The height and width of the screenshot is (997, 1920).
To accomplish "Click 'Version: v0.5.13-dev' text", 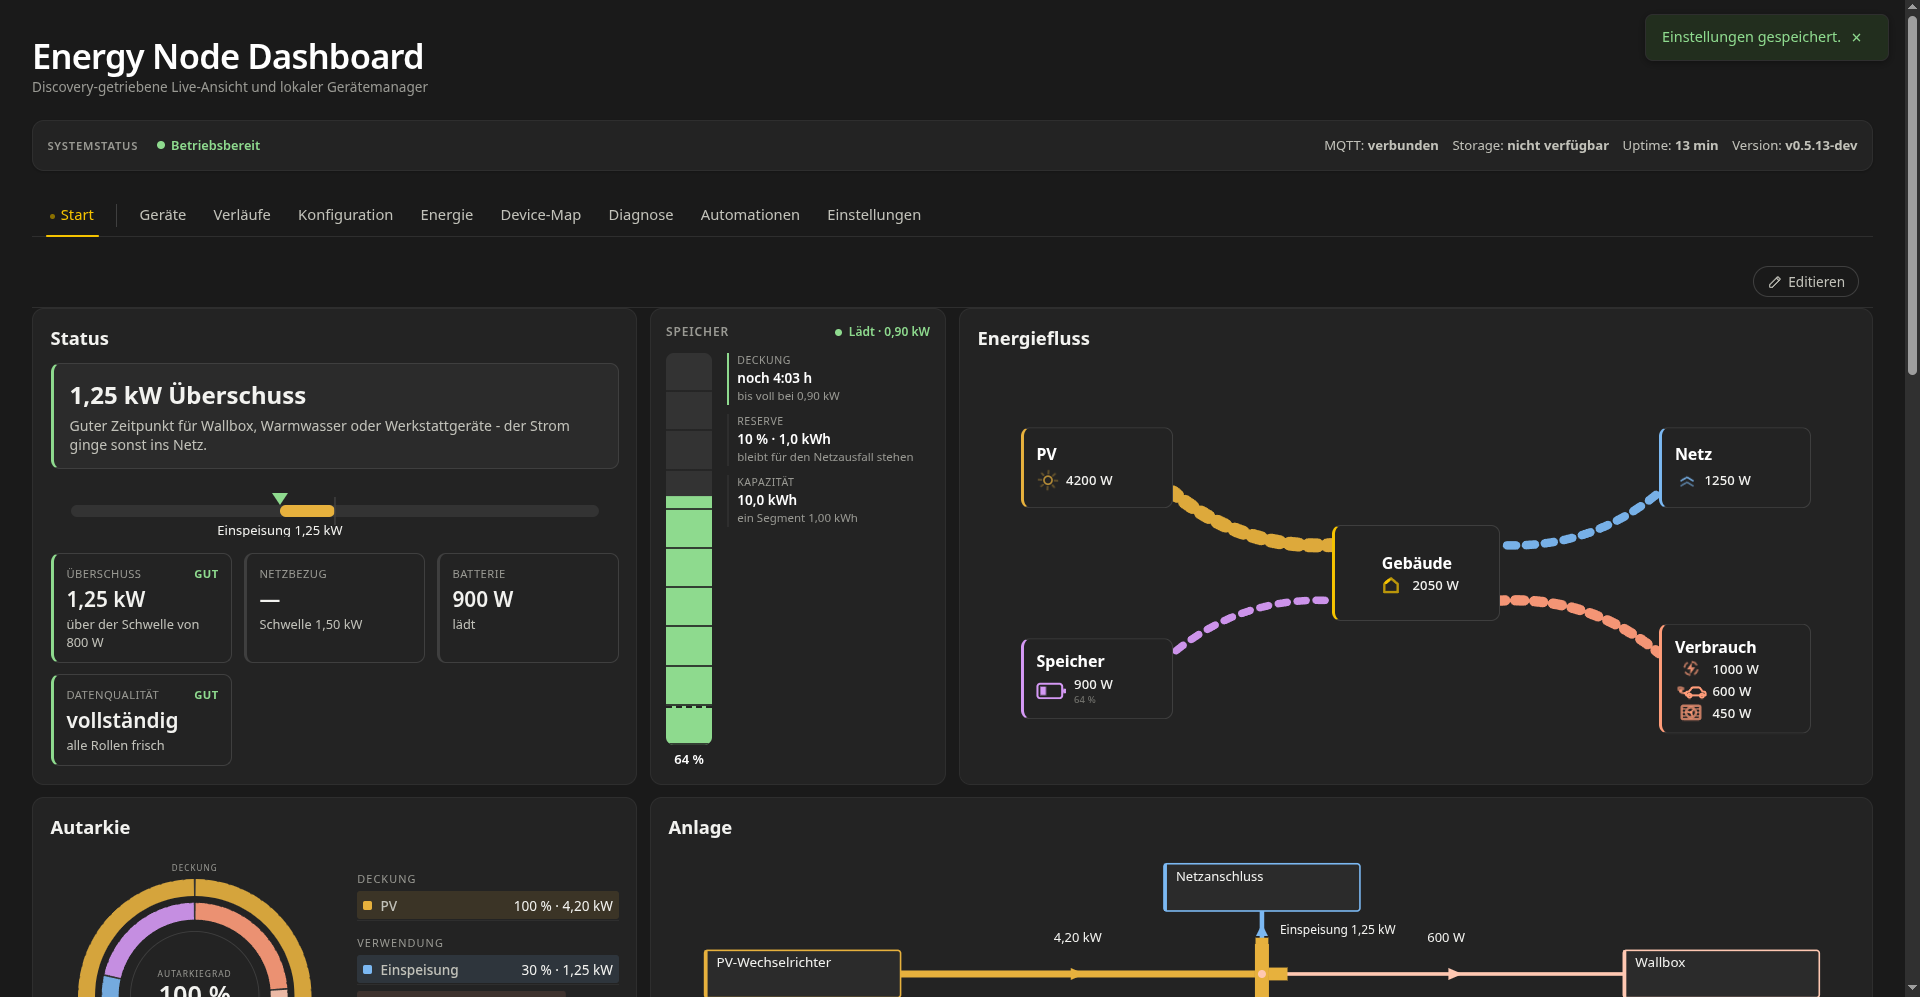I will 1794,146.
